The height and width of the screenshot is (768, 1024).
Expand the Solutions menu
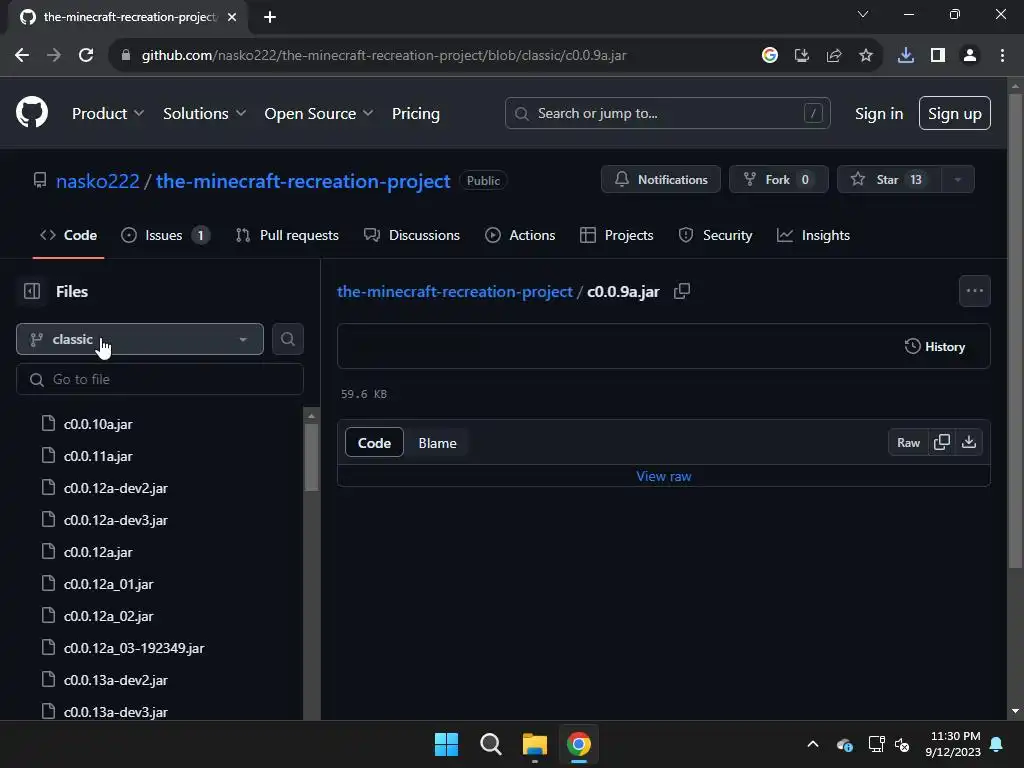204,114
